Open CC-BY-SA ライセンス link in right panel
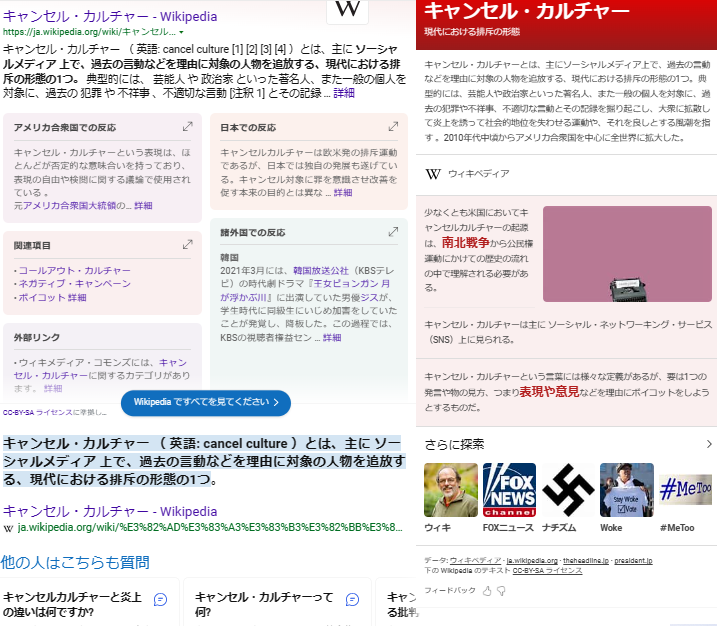This screenshot has height=626, width=717. pyautogui.click(x=547, y=571)
